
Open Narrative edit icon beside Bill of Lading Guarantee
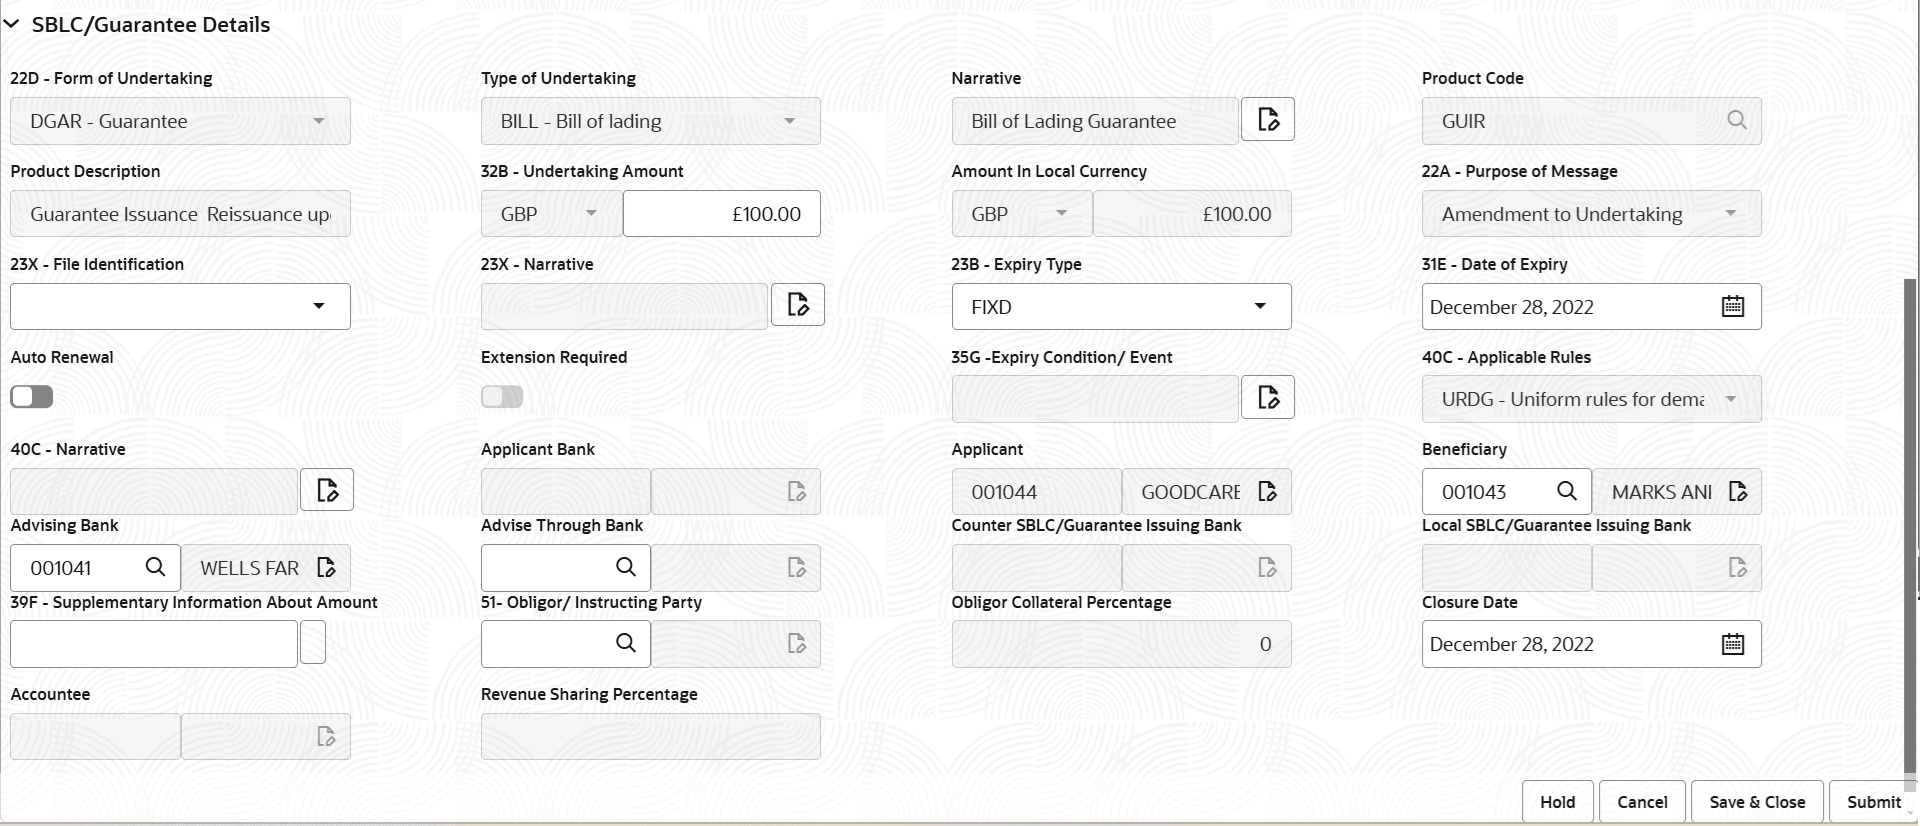[x=1268, y=120]
